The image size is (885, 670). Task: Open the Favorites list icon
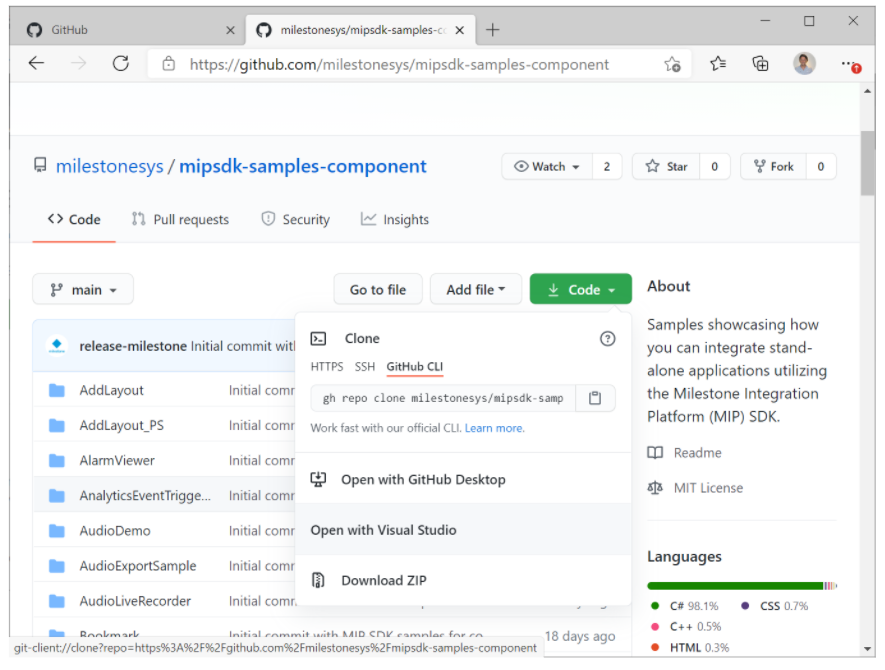(x=718, y=64)
